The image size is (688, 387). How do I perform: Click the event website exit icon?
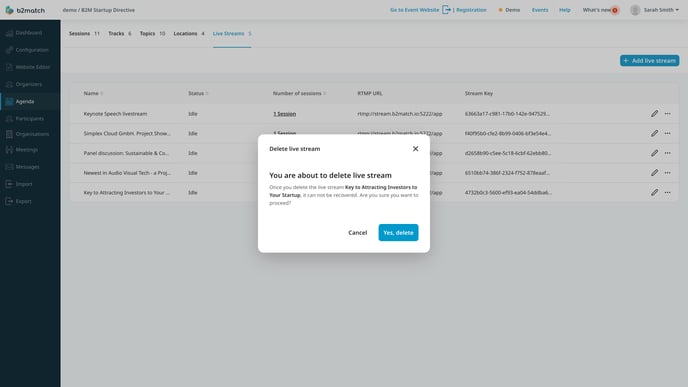click(x=446, y=10)
